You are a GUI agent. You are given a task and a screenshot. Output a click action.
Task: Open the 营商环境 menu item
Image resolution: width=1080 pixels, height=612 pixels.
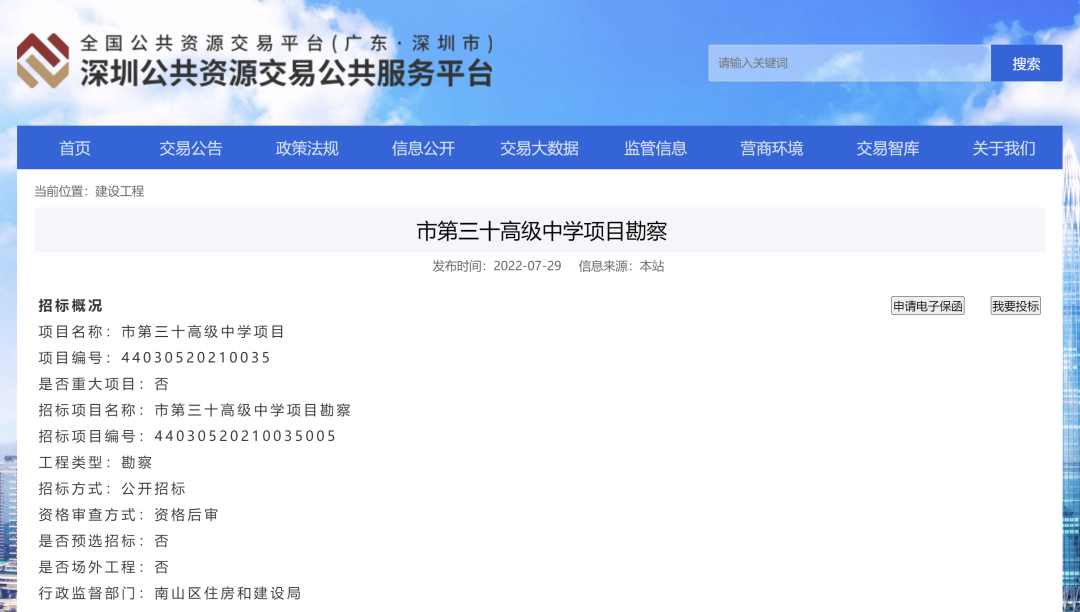pos(771,147)
